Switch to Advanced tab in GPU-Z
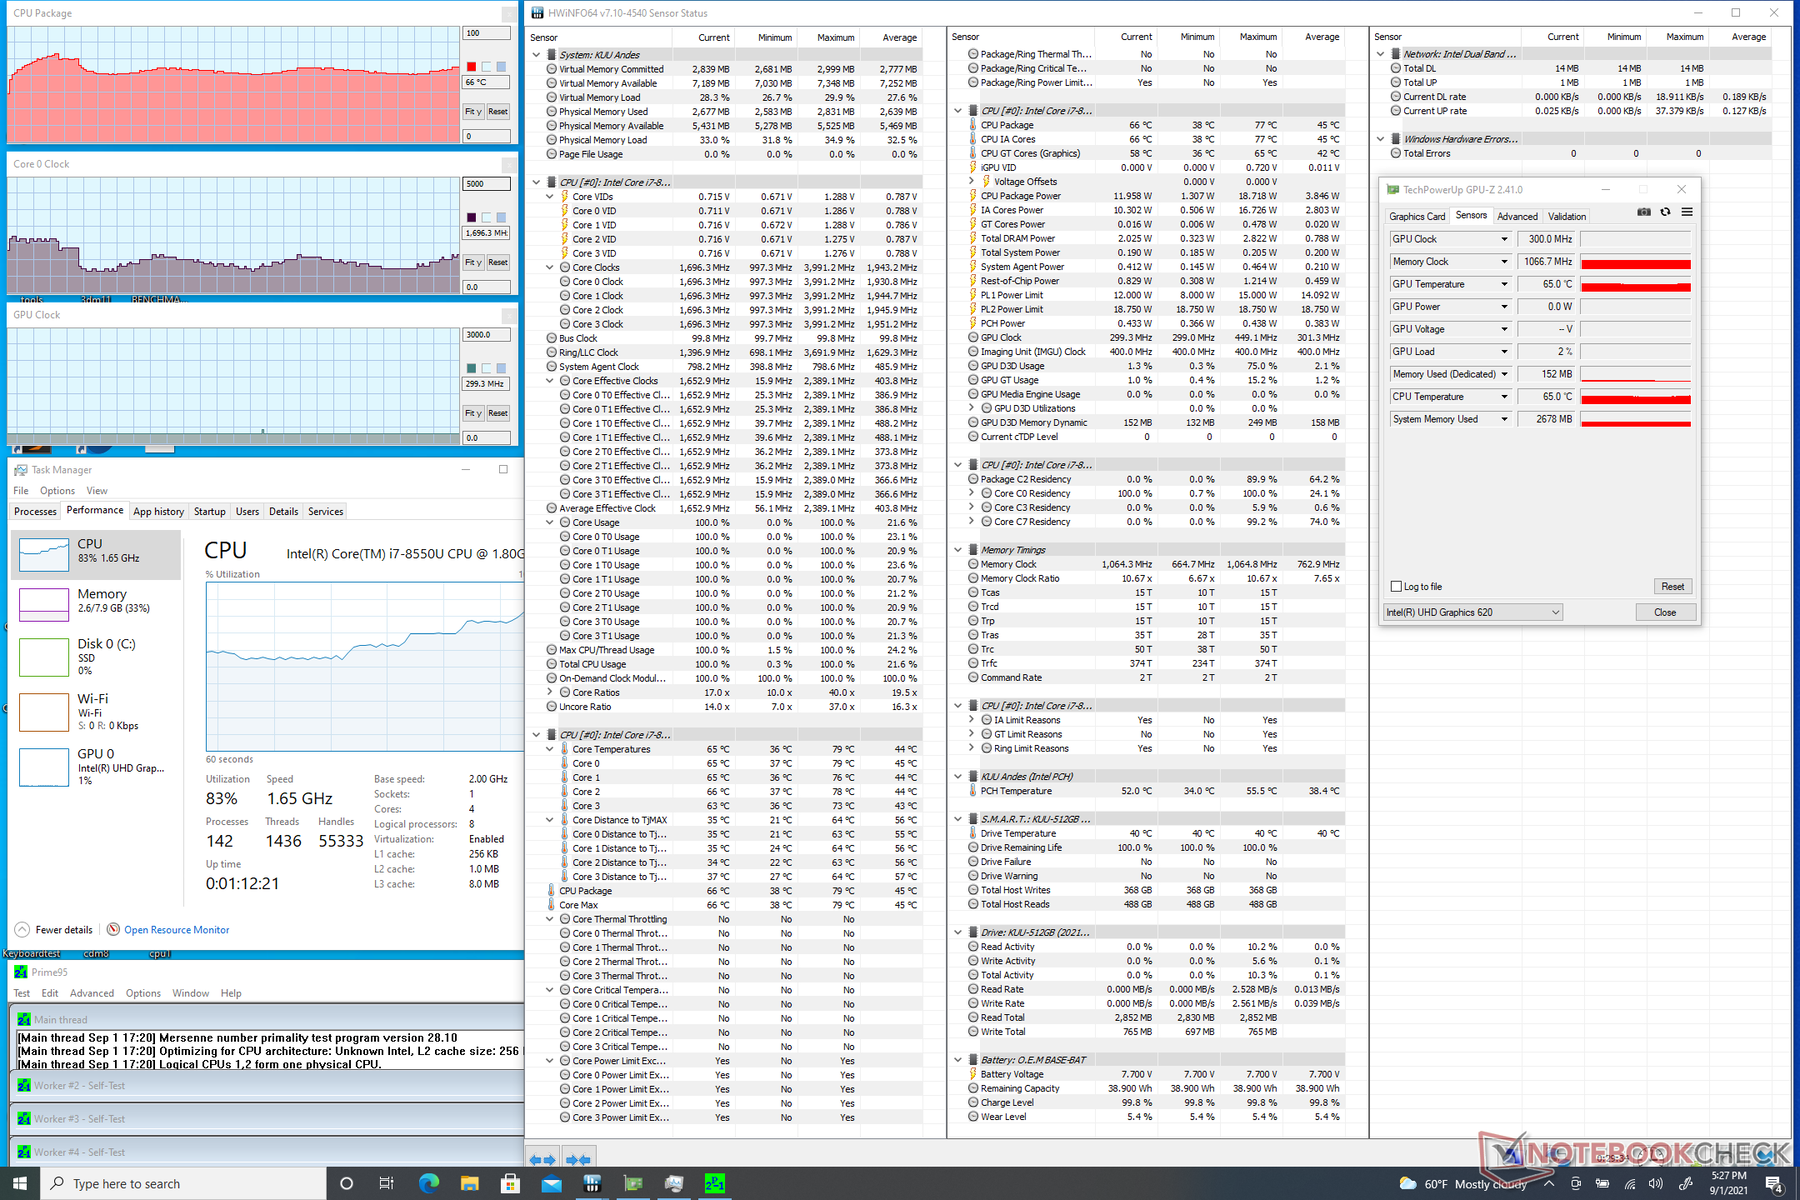 pos(1517,216)
